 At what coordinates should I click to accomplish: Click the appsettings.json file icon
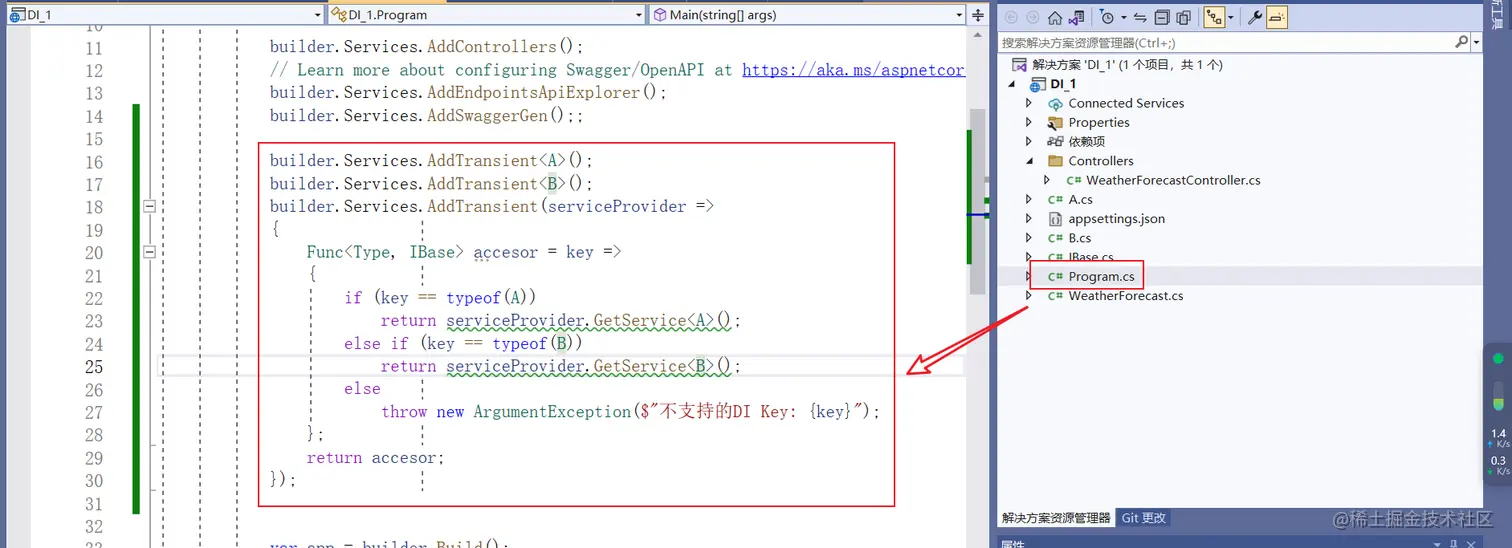pos(1055,219)
